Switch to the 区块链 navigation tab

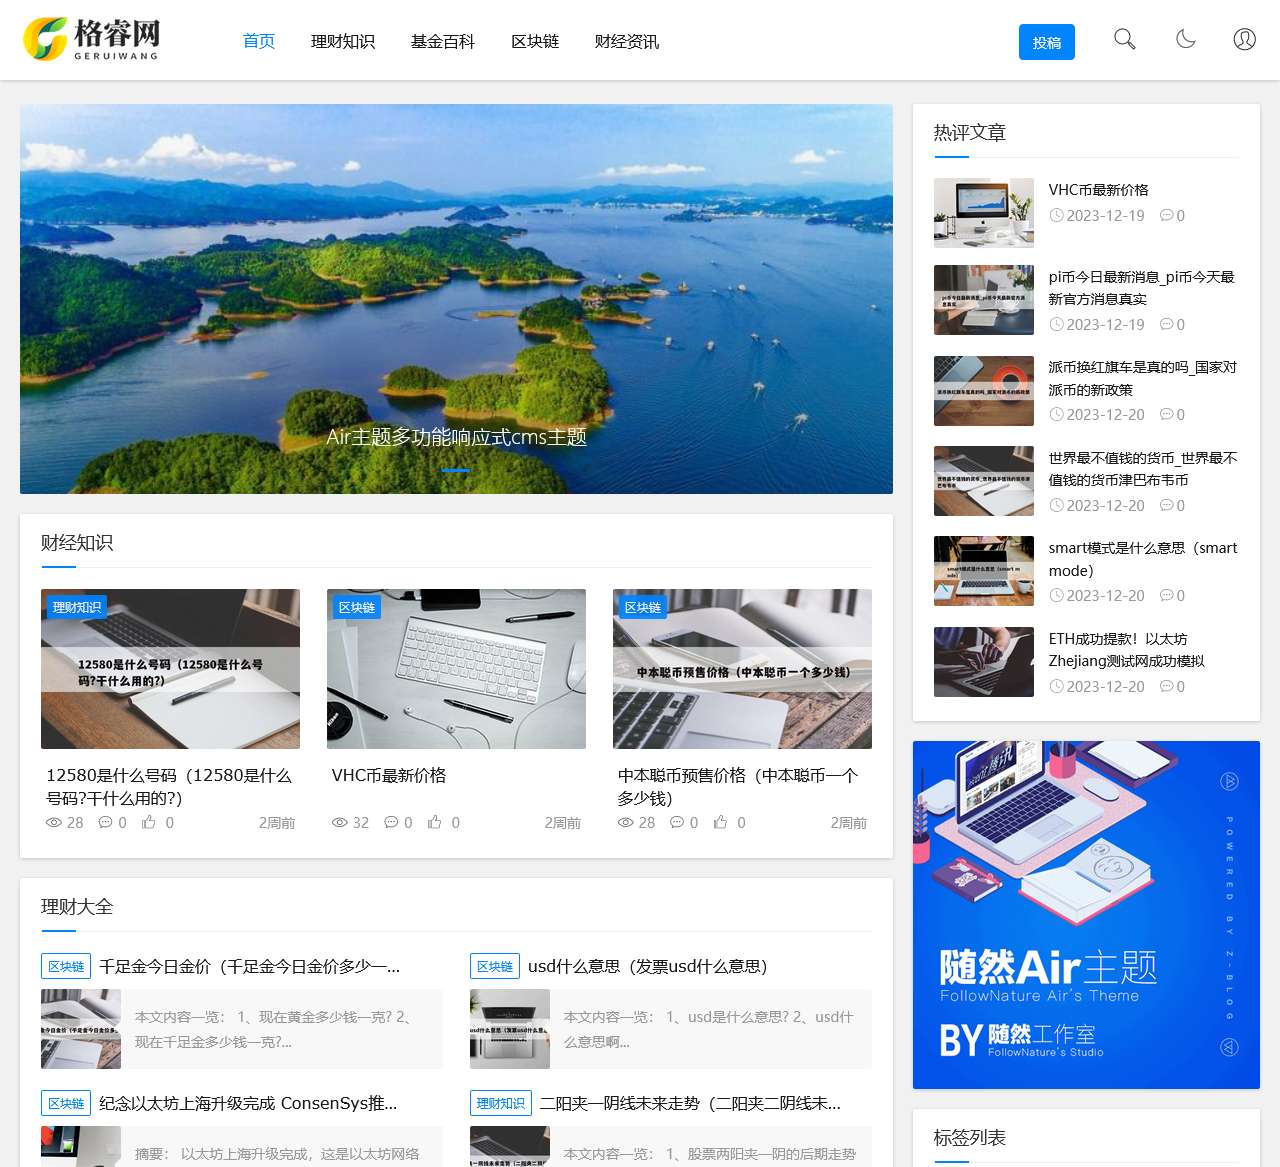point(535,41)
